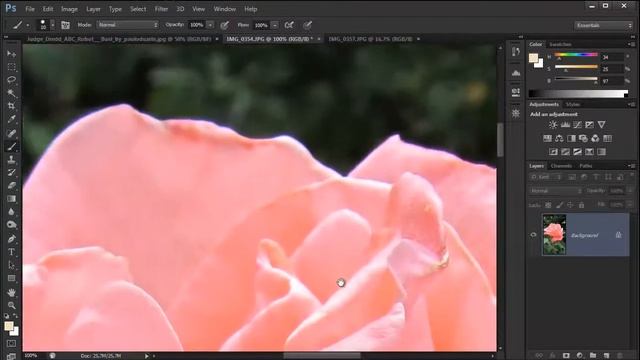The width and height of the screenshot is (640, 360).
Task: Add a Channel Mixer adjustment
Action: pyautogui.click(x=595, y=138)
